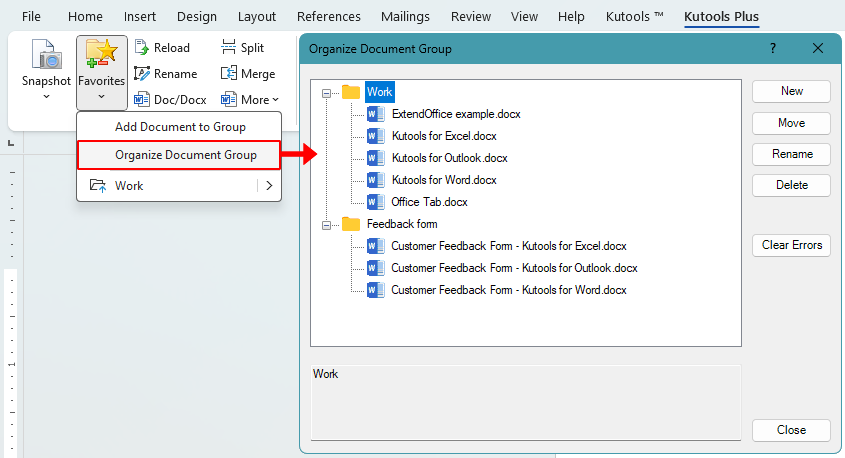Click the description box showing Work
The width and height of the screenshot is (845, 458).
(526, 403)
